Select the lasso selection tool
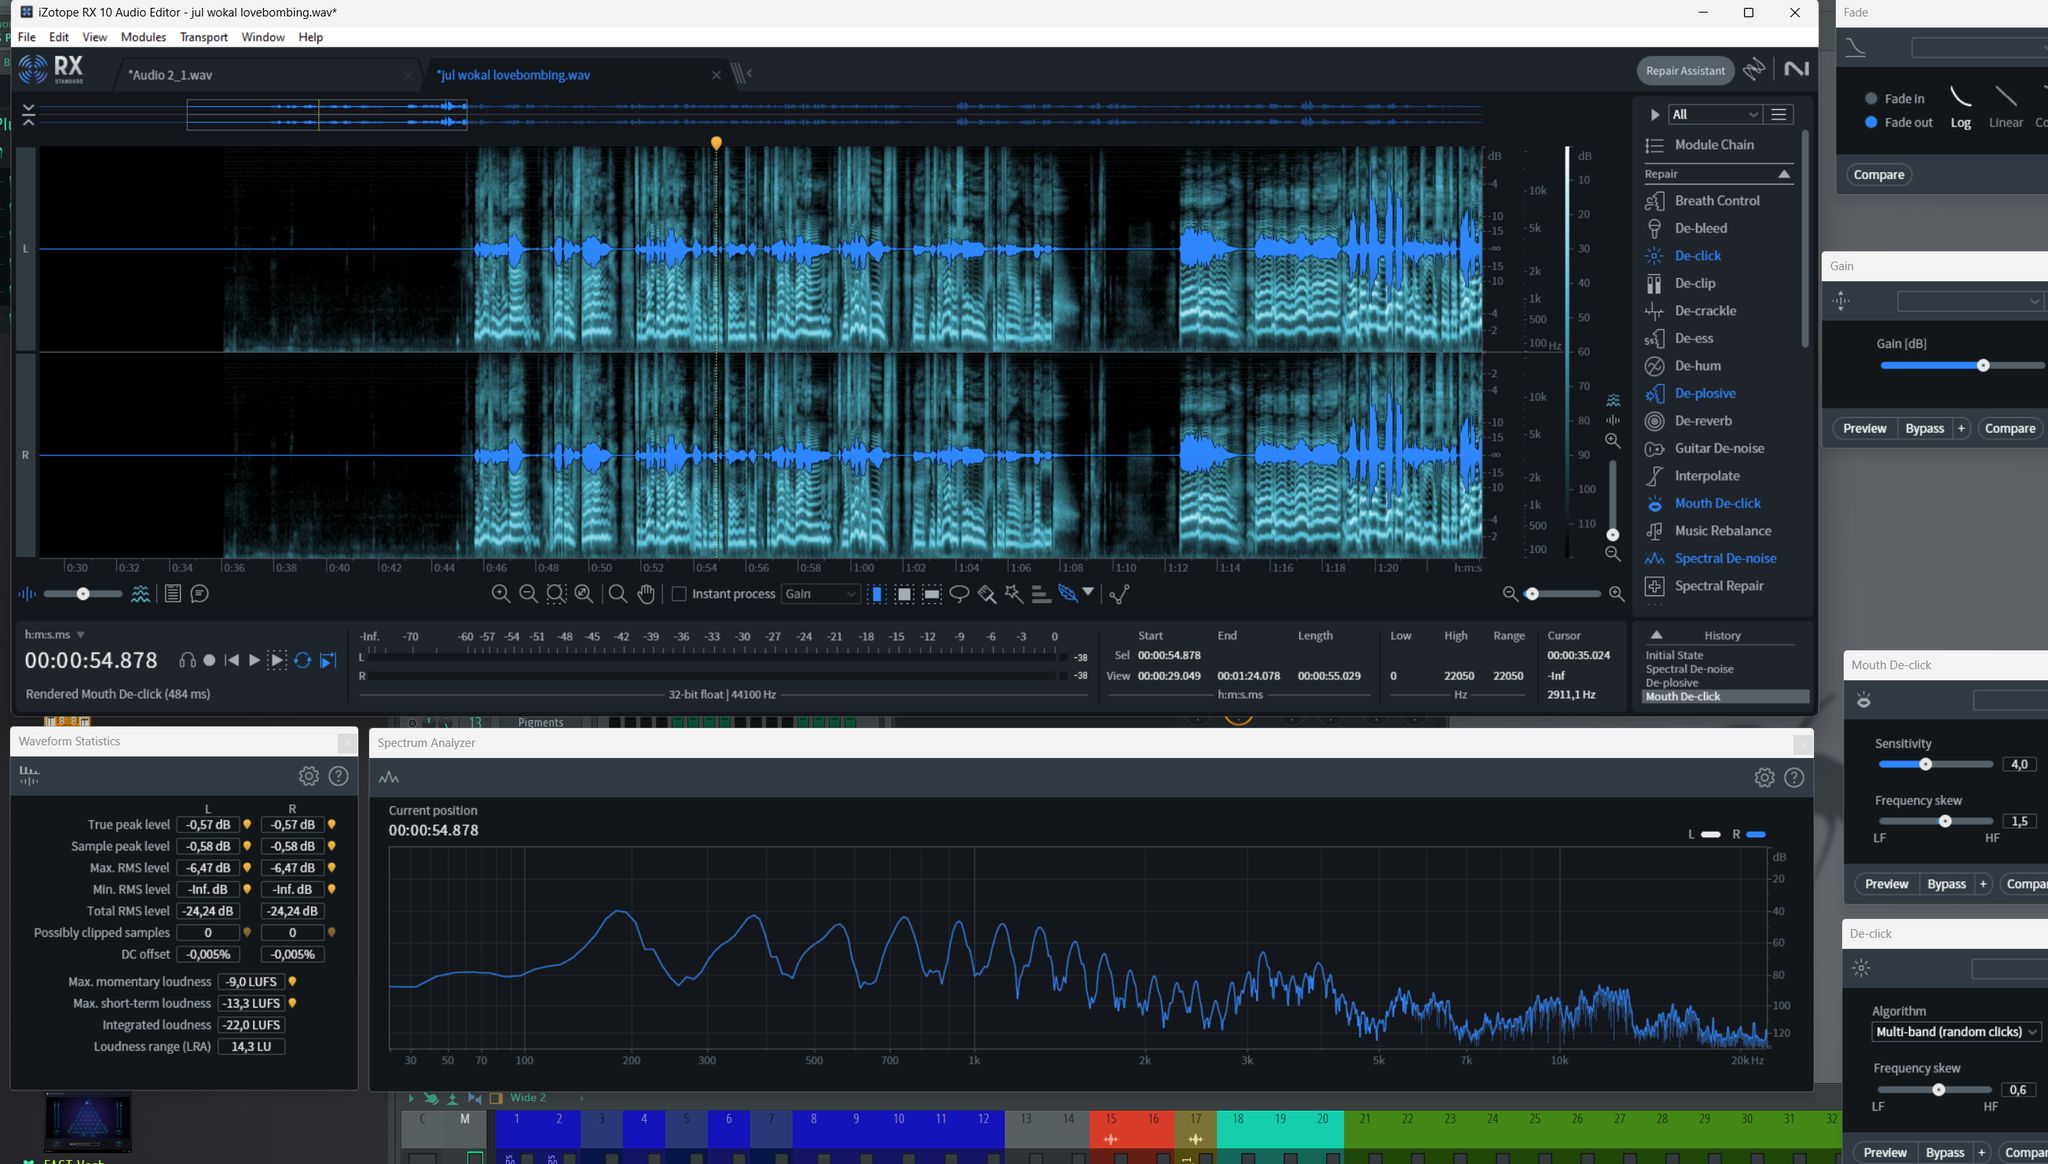 959,594
